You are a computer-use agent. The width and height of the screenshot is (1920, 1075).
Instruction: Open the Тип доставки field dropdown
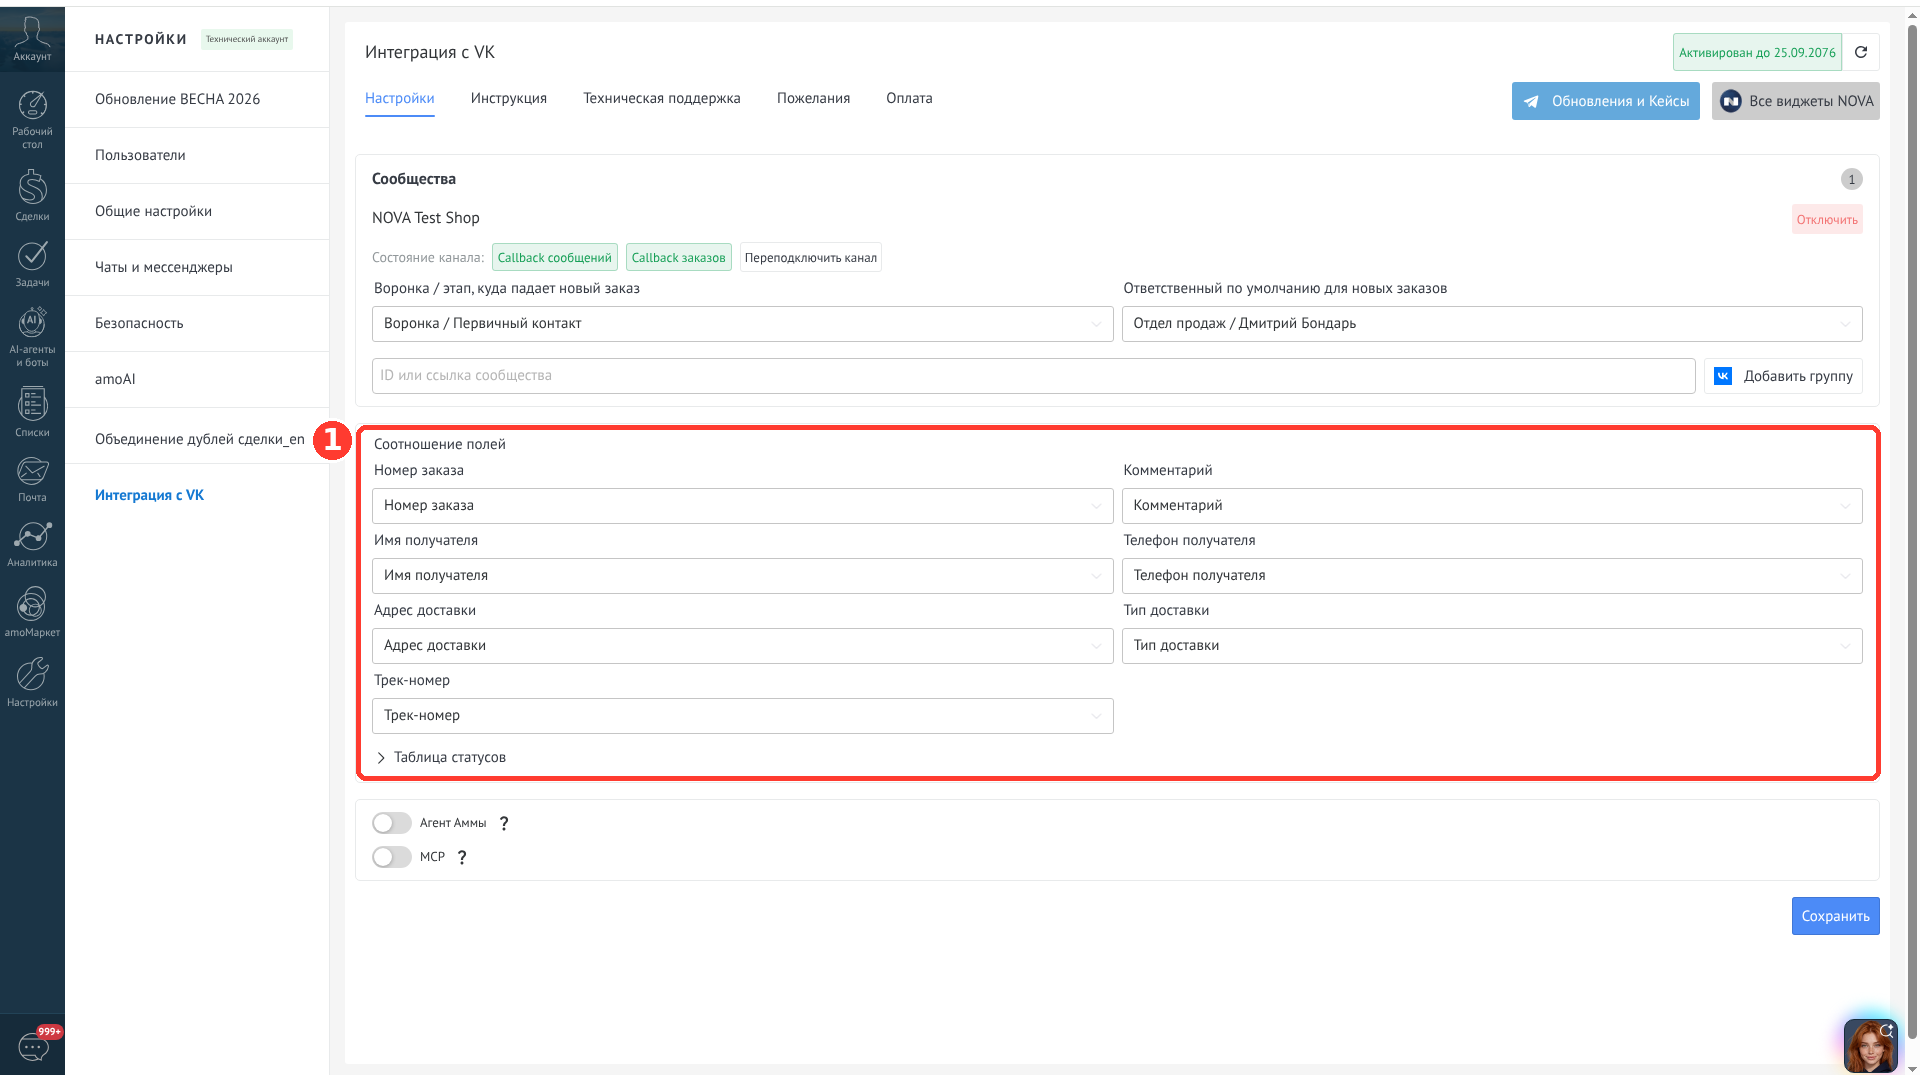tap(1492, 646)
